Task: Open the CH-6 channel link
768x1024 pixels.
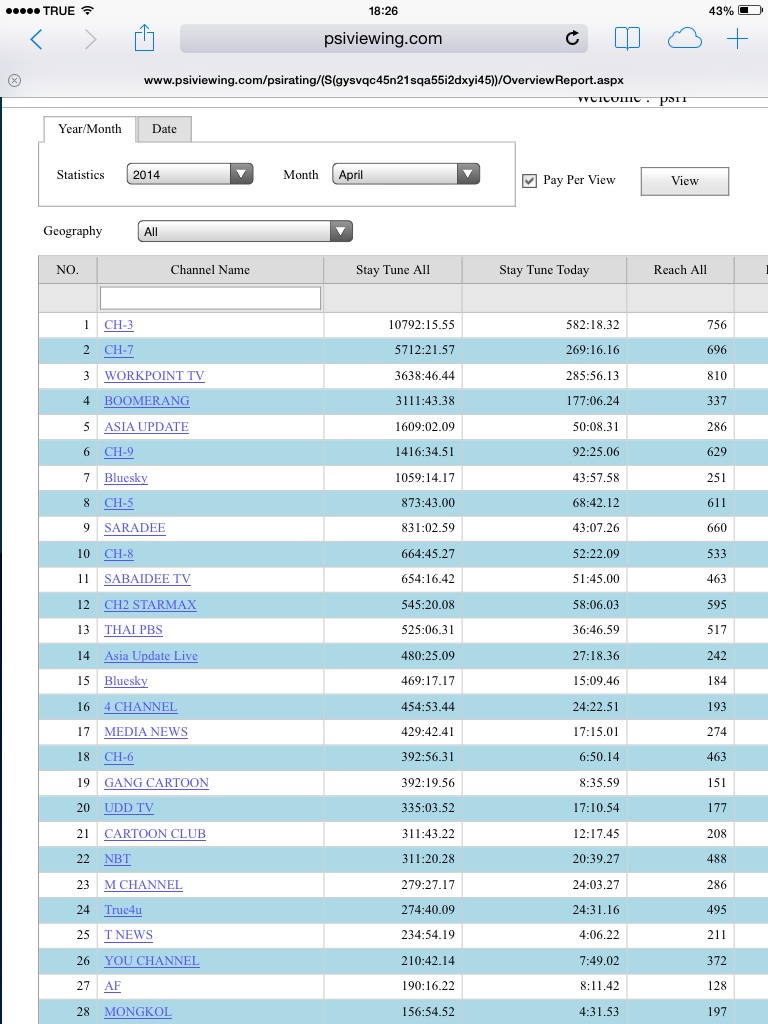Action: 118,757
